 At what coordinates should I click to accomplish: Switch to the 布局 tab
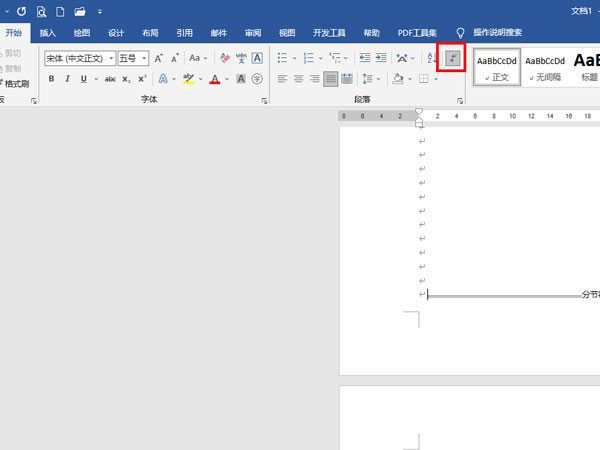click(x=150, y=33)
